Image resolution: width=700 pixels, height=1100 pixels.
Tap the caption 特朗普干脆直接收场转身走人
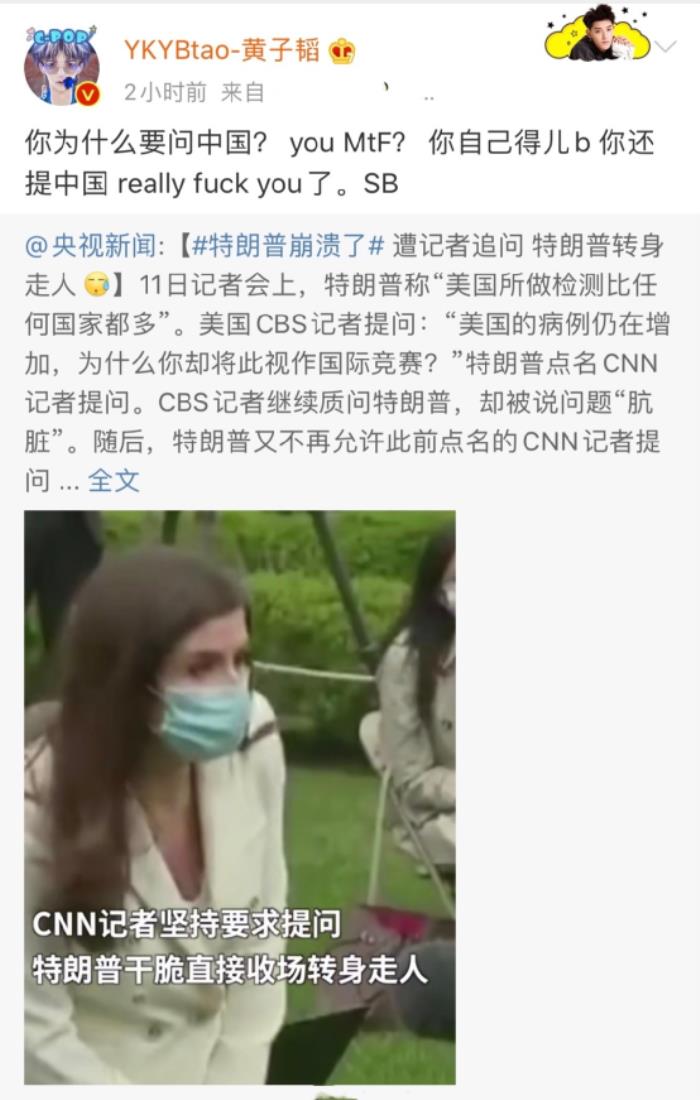230,970
